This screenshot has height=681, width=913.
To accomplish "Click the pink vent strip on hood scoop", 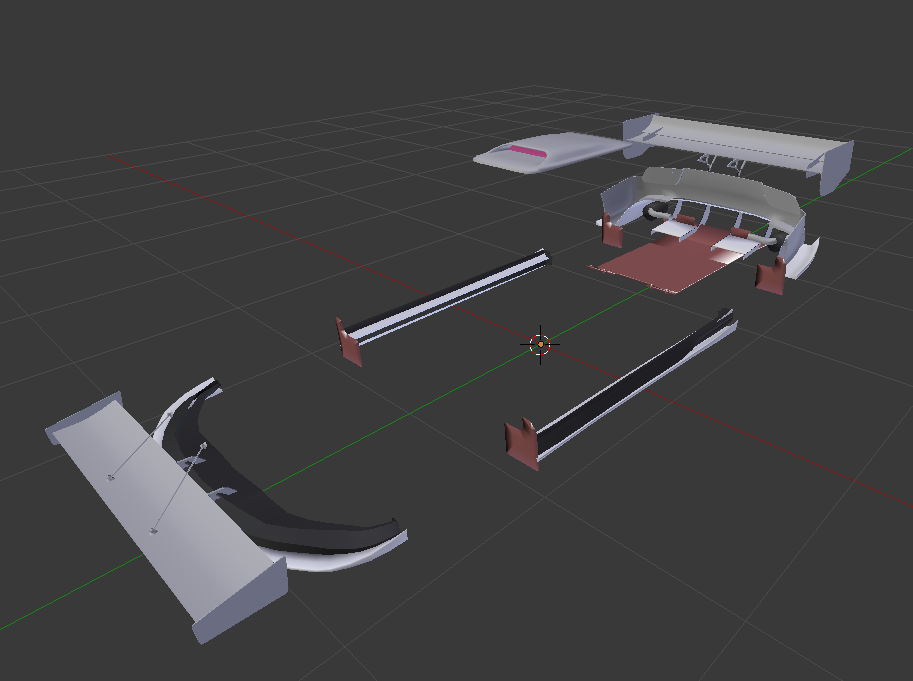I will [x=526, y=152].
